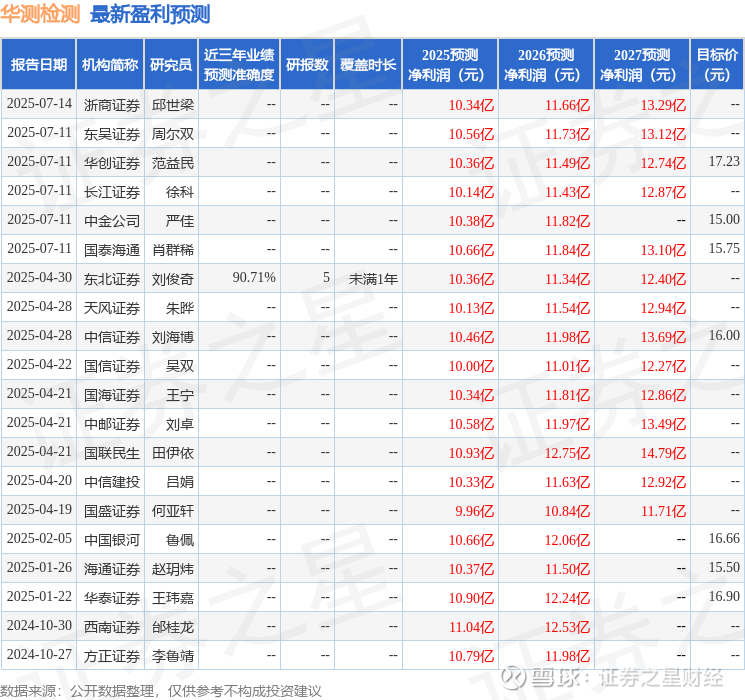745x700 pixels.
Task: Click target price 17.23
Action: pos(724,162)
